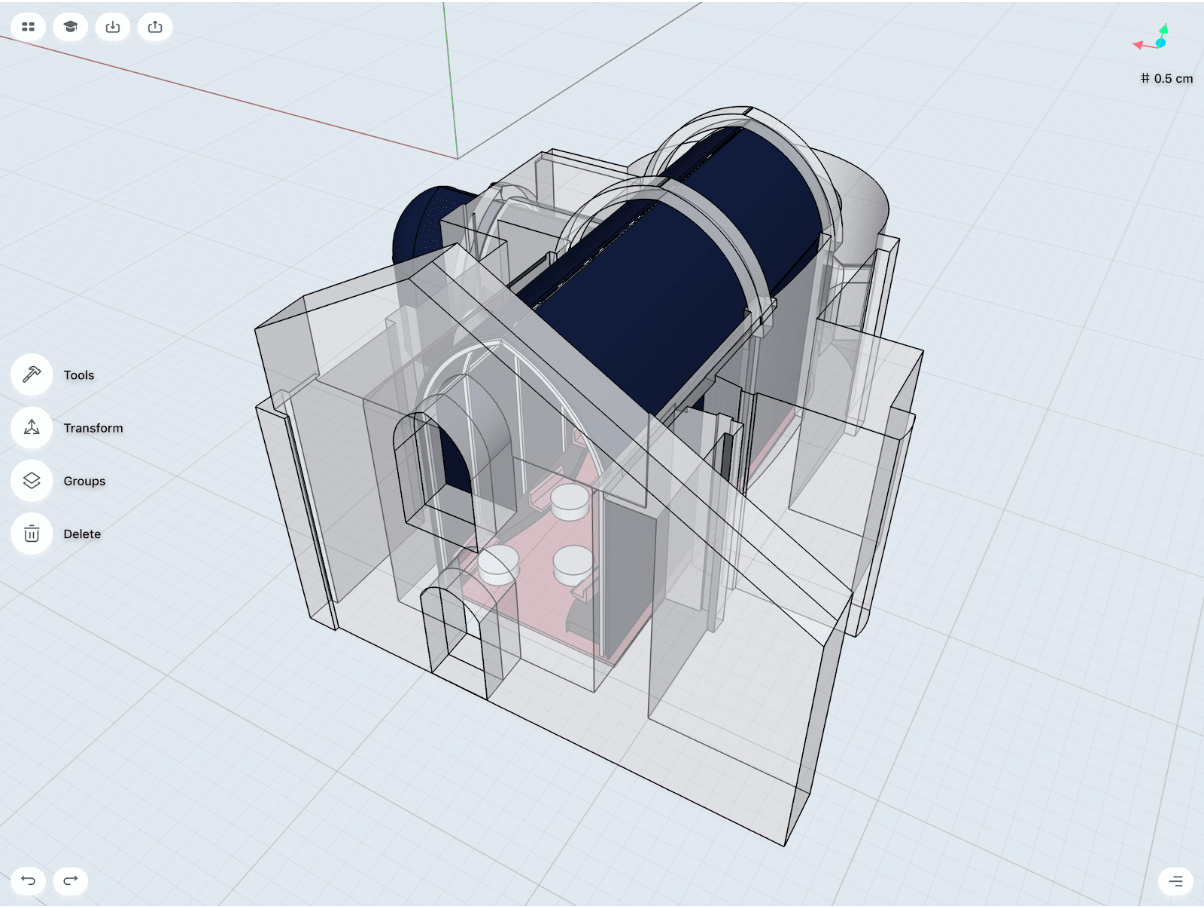Open the Tools hammer icon

point(31,374)
